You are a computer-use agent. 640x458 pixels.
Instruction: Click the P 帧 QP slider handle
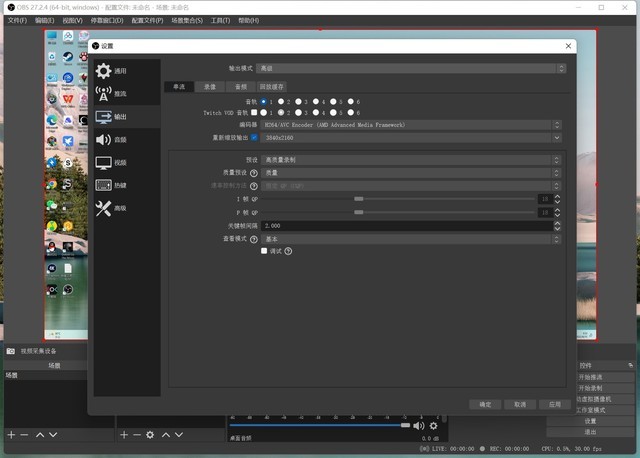point(359,213)
